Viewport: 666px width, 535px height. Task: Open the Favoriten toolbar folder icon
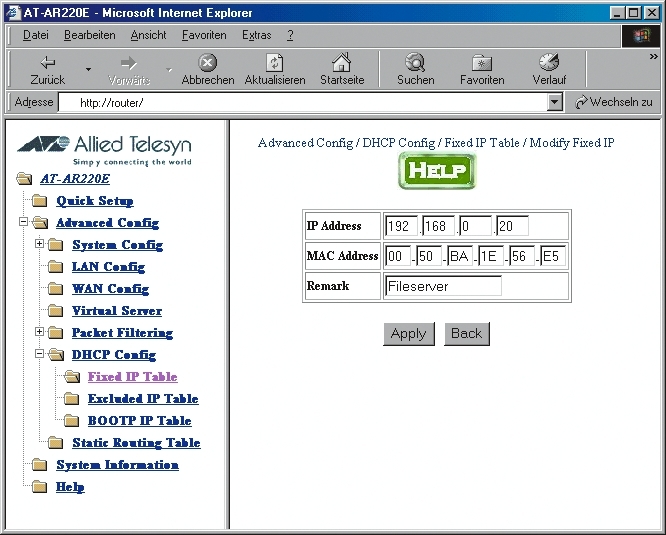[x=482, y=63]
